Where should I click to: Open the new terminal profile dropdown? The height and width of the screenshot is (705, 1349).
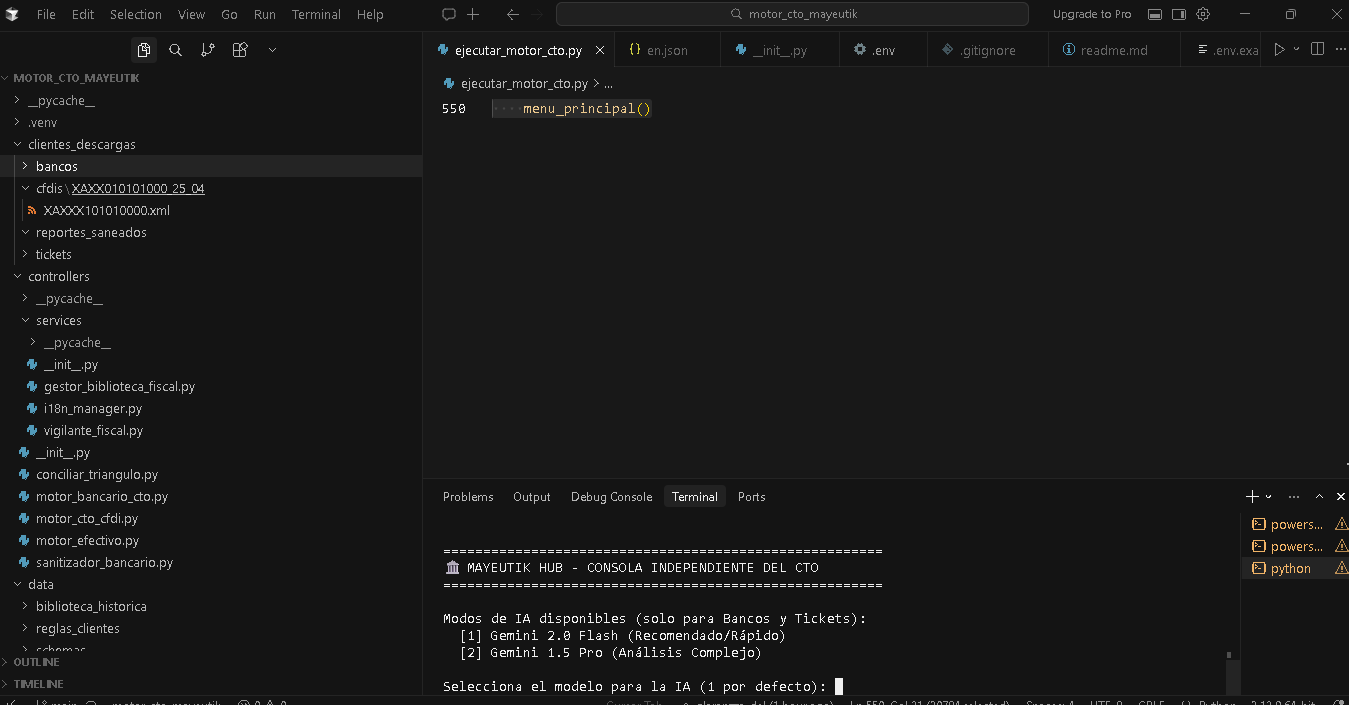[x=1269, y=496]
